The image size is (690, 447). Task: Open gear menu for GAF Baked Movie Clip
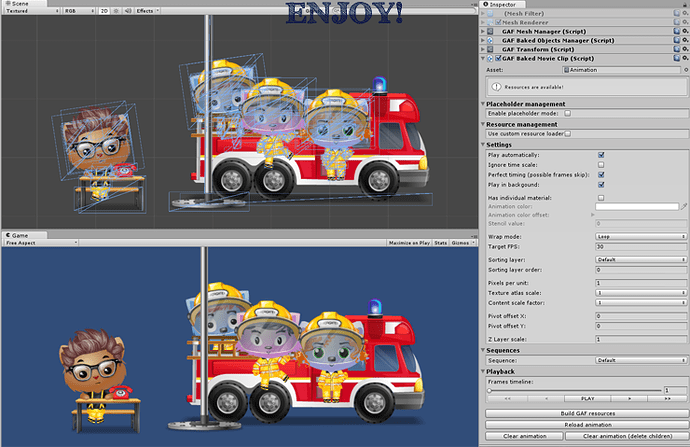click(x=685, y=58)
